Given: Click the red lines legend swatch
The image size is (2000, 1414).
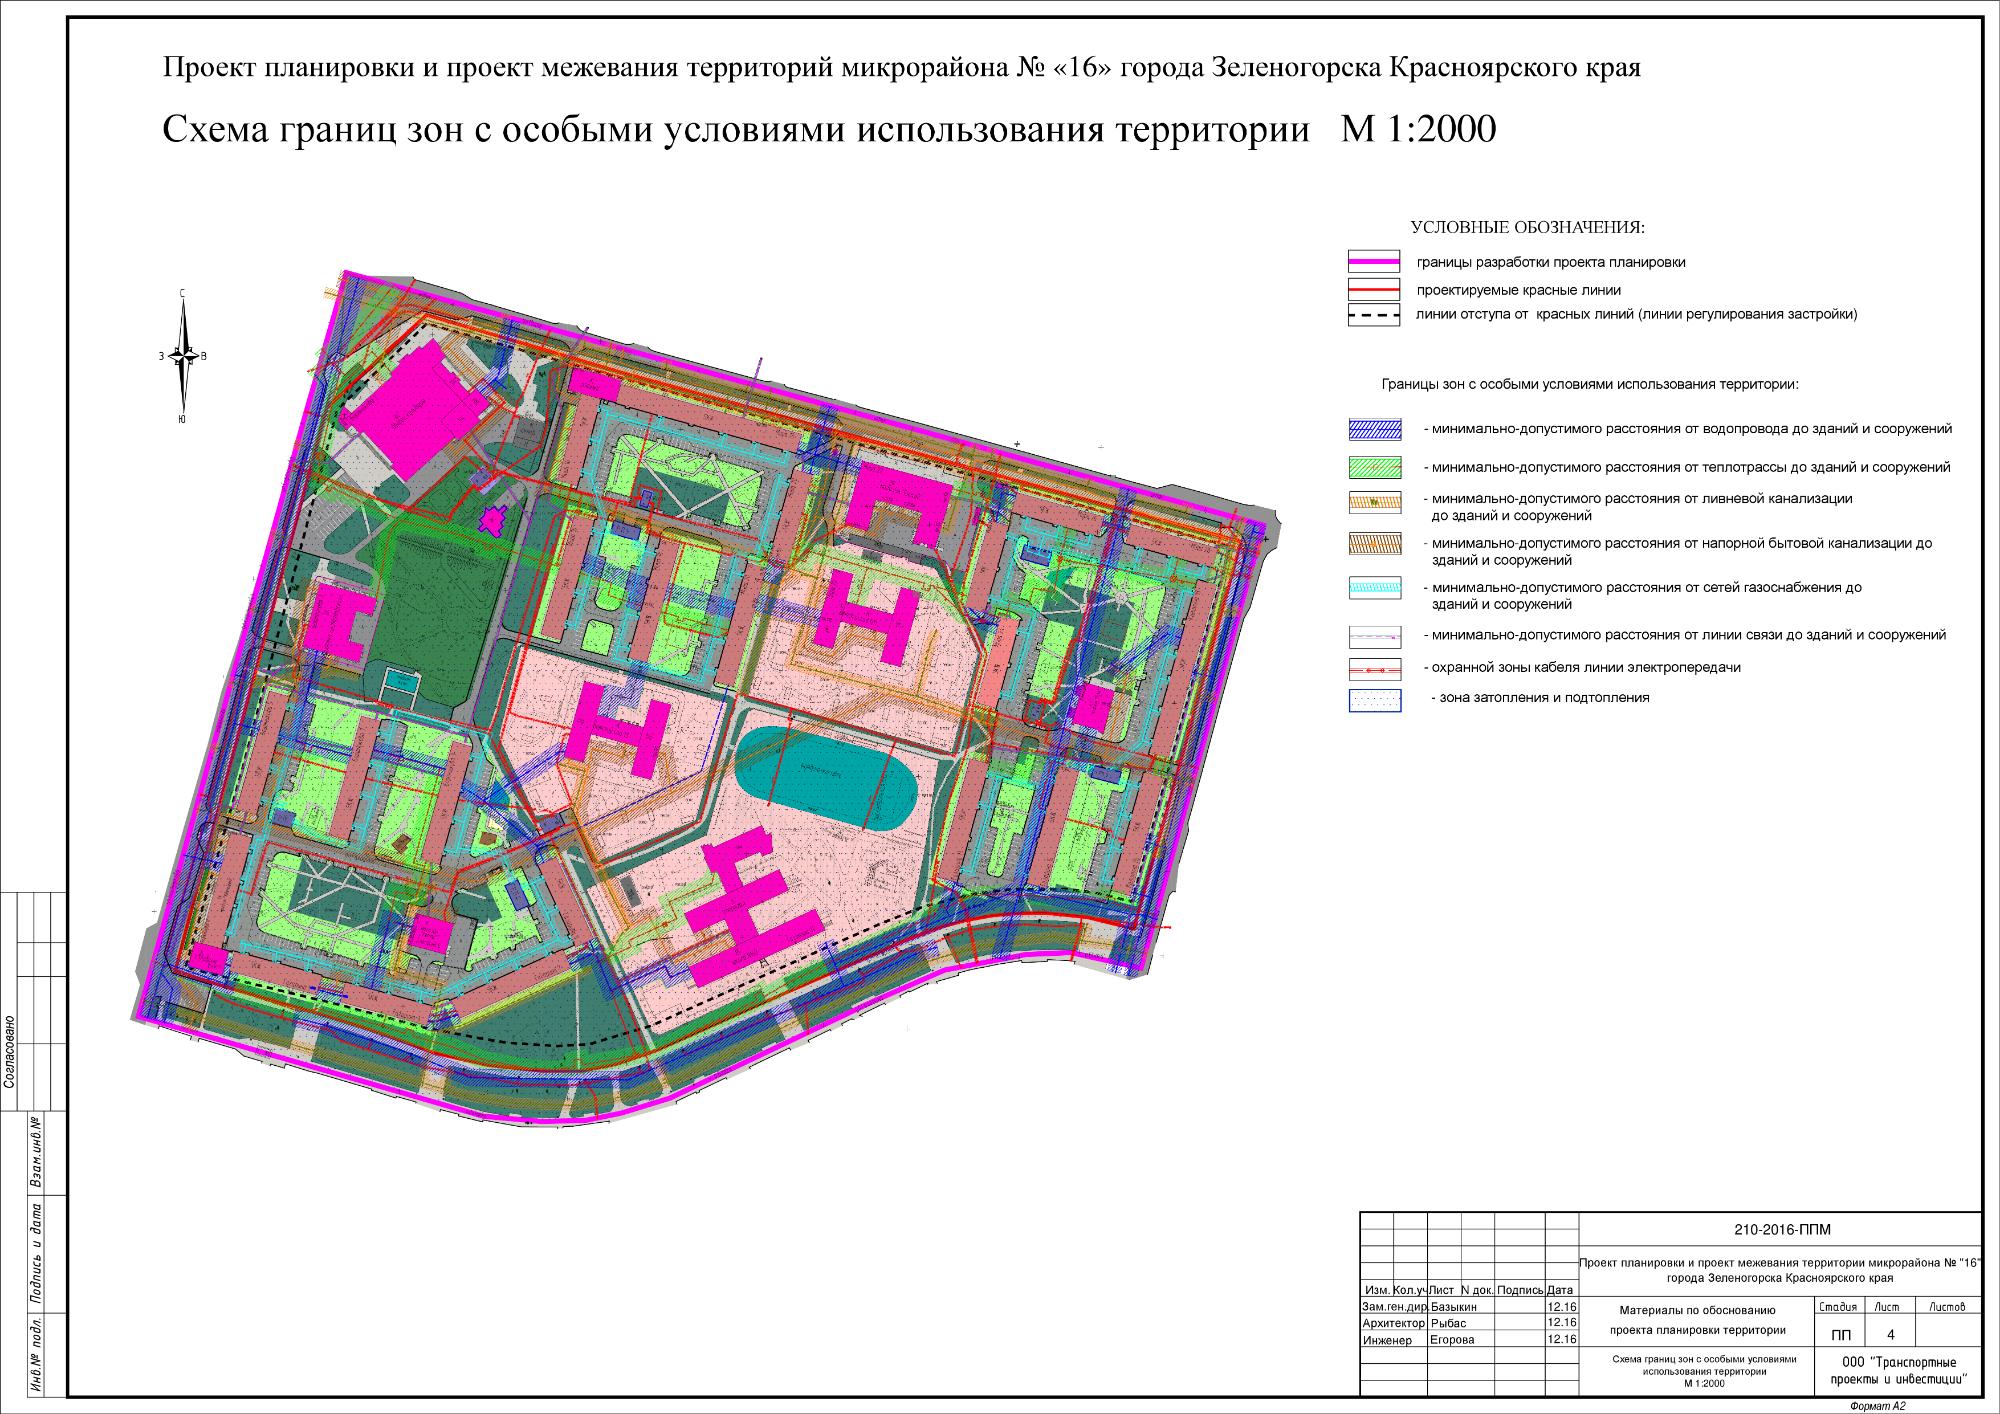Looking at the screenshot, I should tap(1373, 290).
